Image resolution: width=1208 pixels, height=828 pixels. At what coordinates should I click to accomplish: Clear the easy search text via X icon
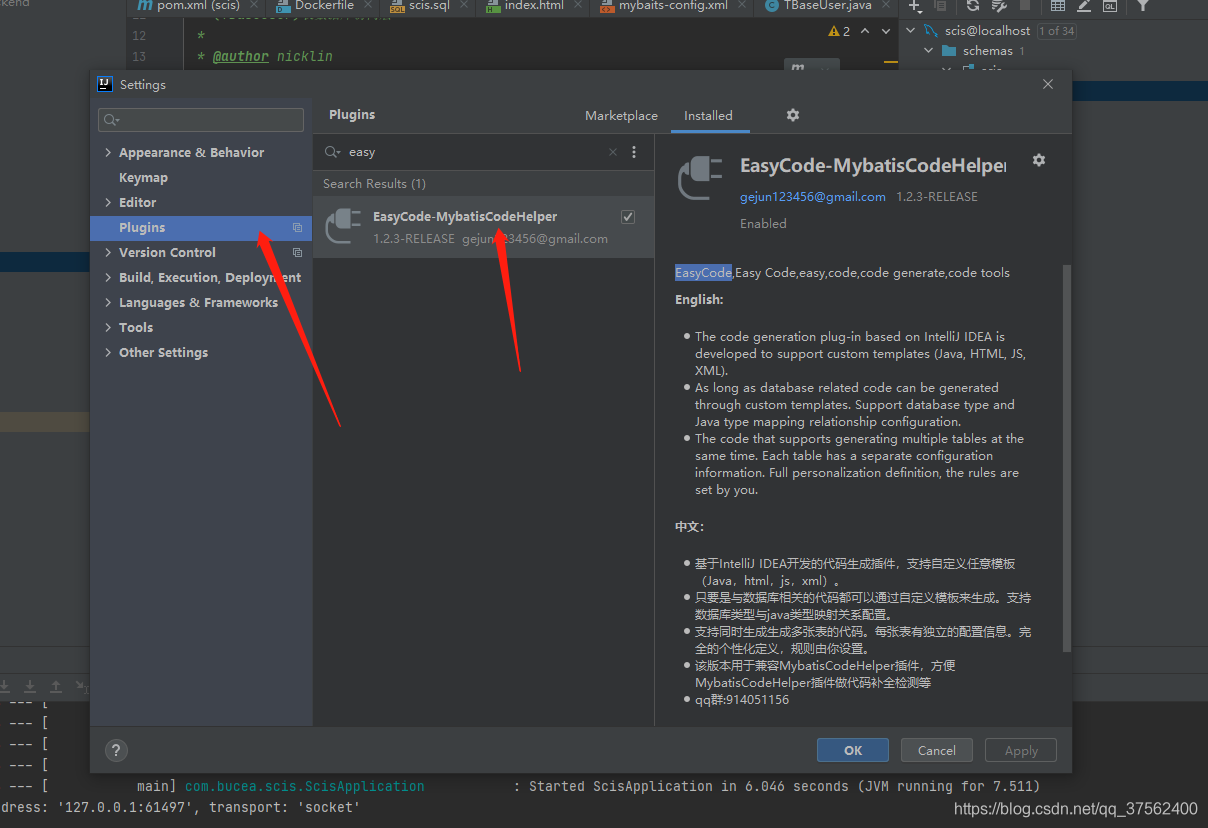click(612, 152)
